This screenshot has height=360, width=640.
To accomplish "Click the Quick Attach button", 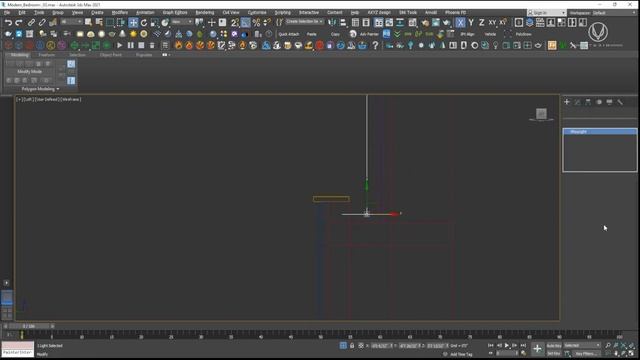I will point(289,34).
